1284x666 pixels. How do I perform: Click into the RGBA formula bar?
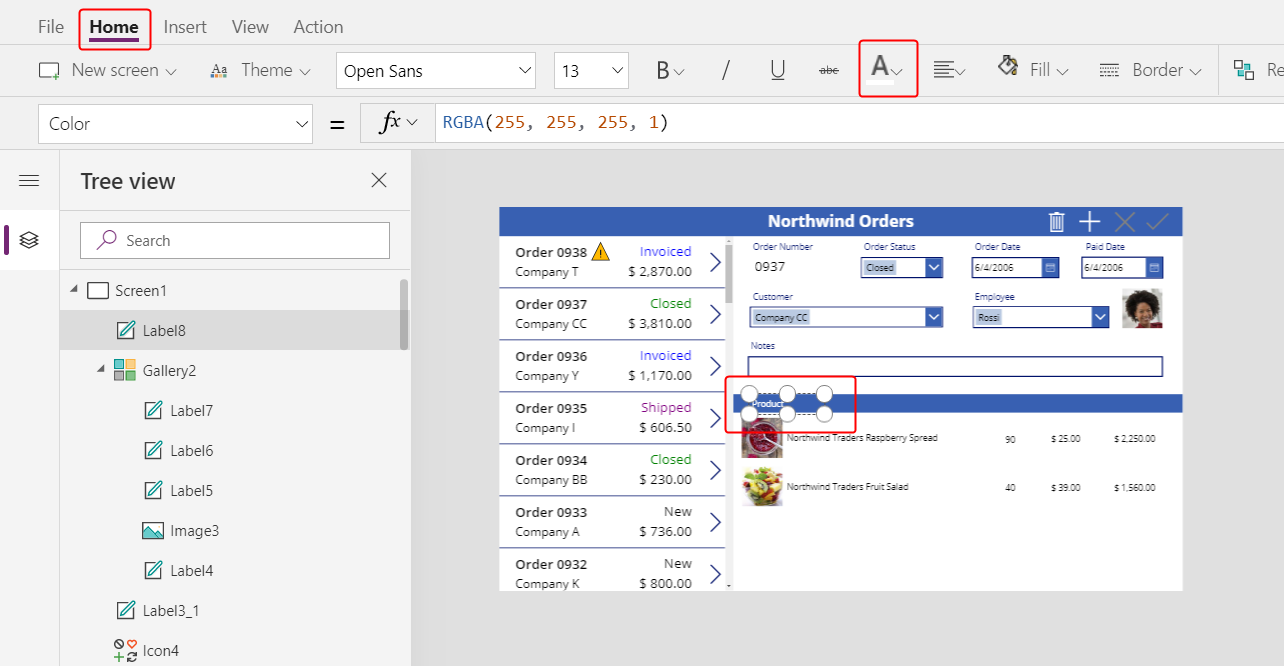tap(860, 123)
